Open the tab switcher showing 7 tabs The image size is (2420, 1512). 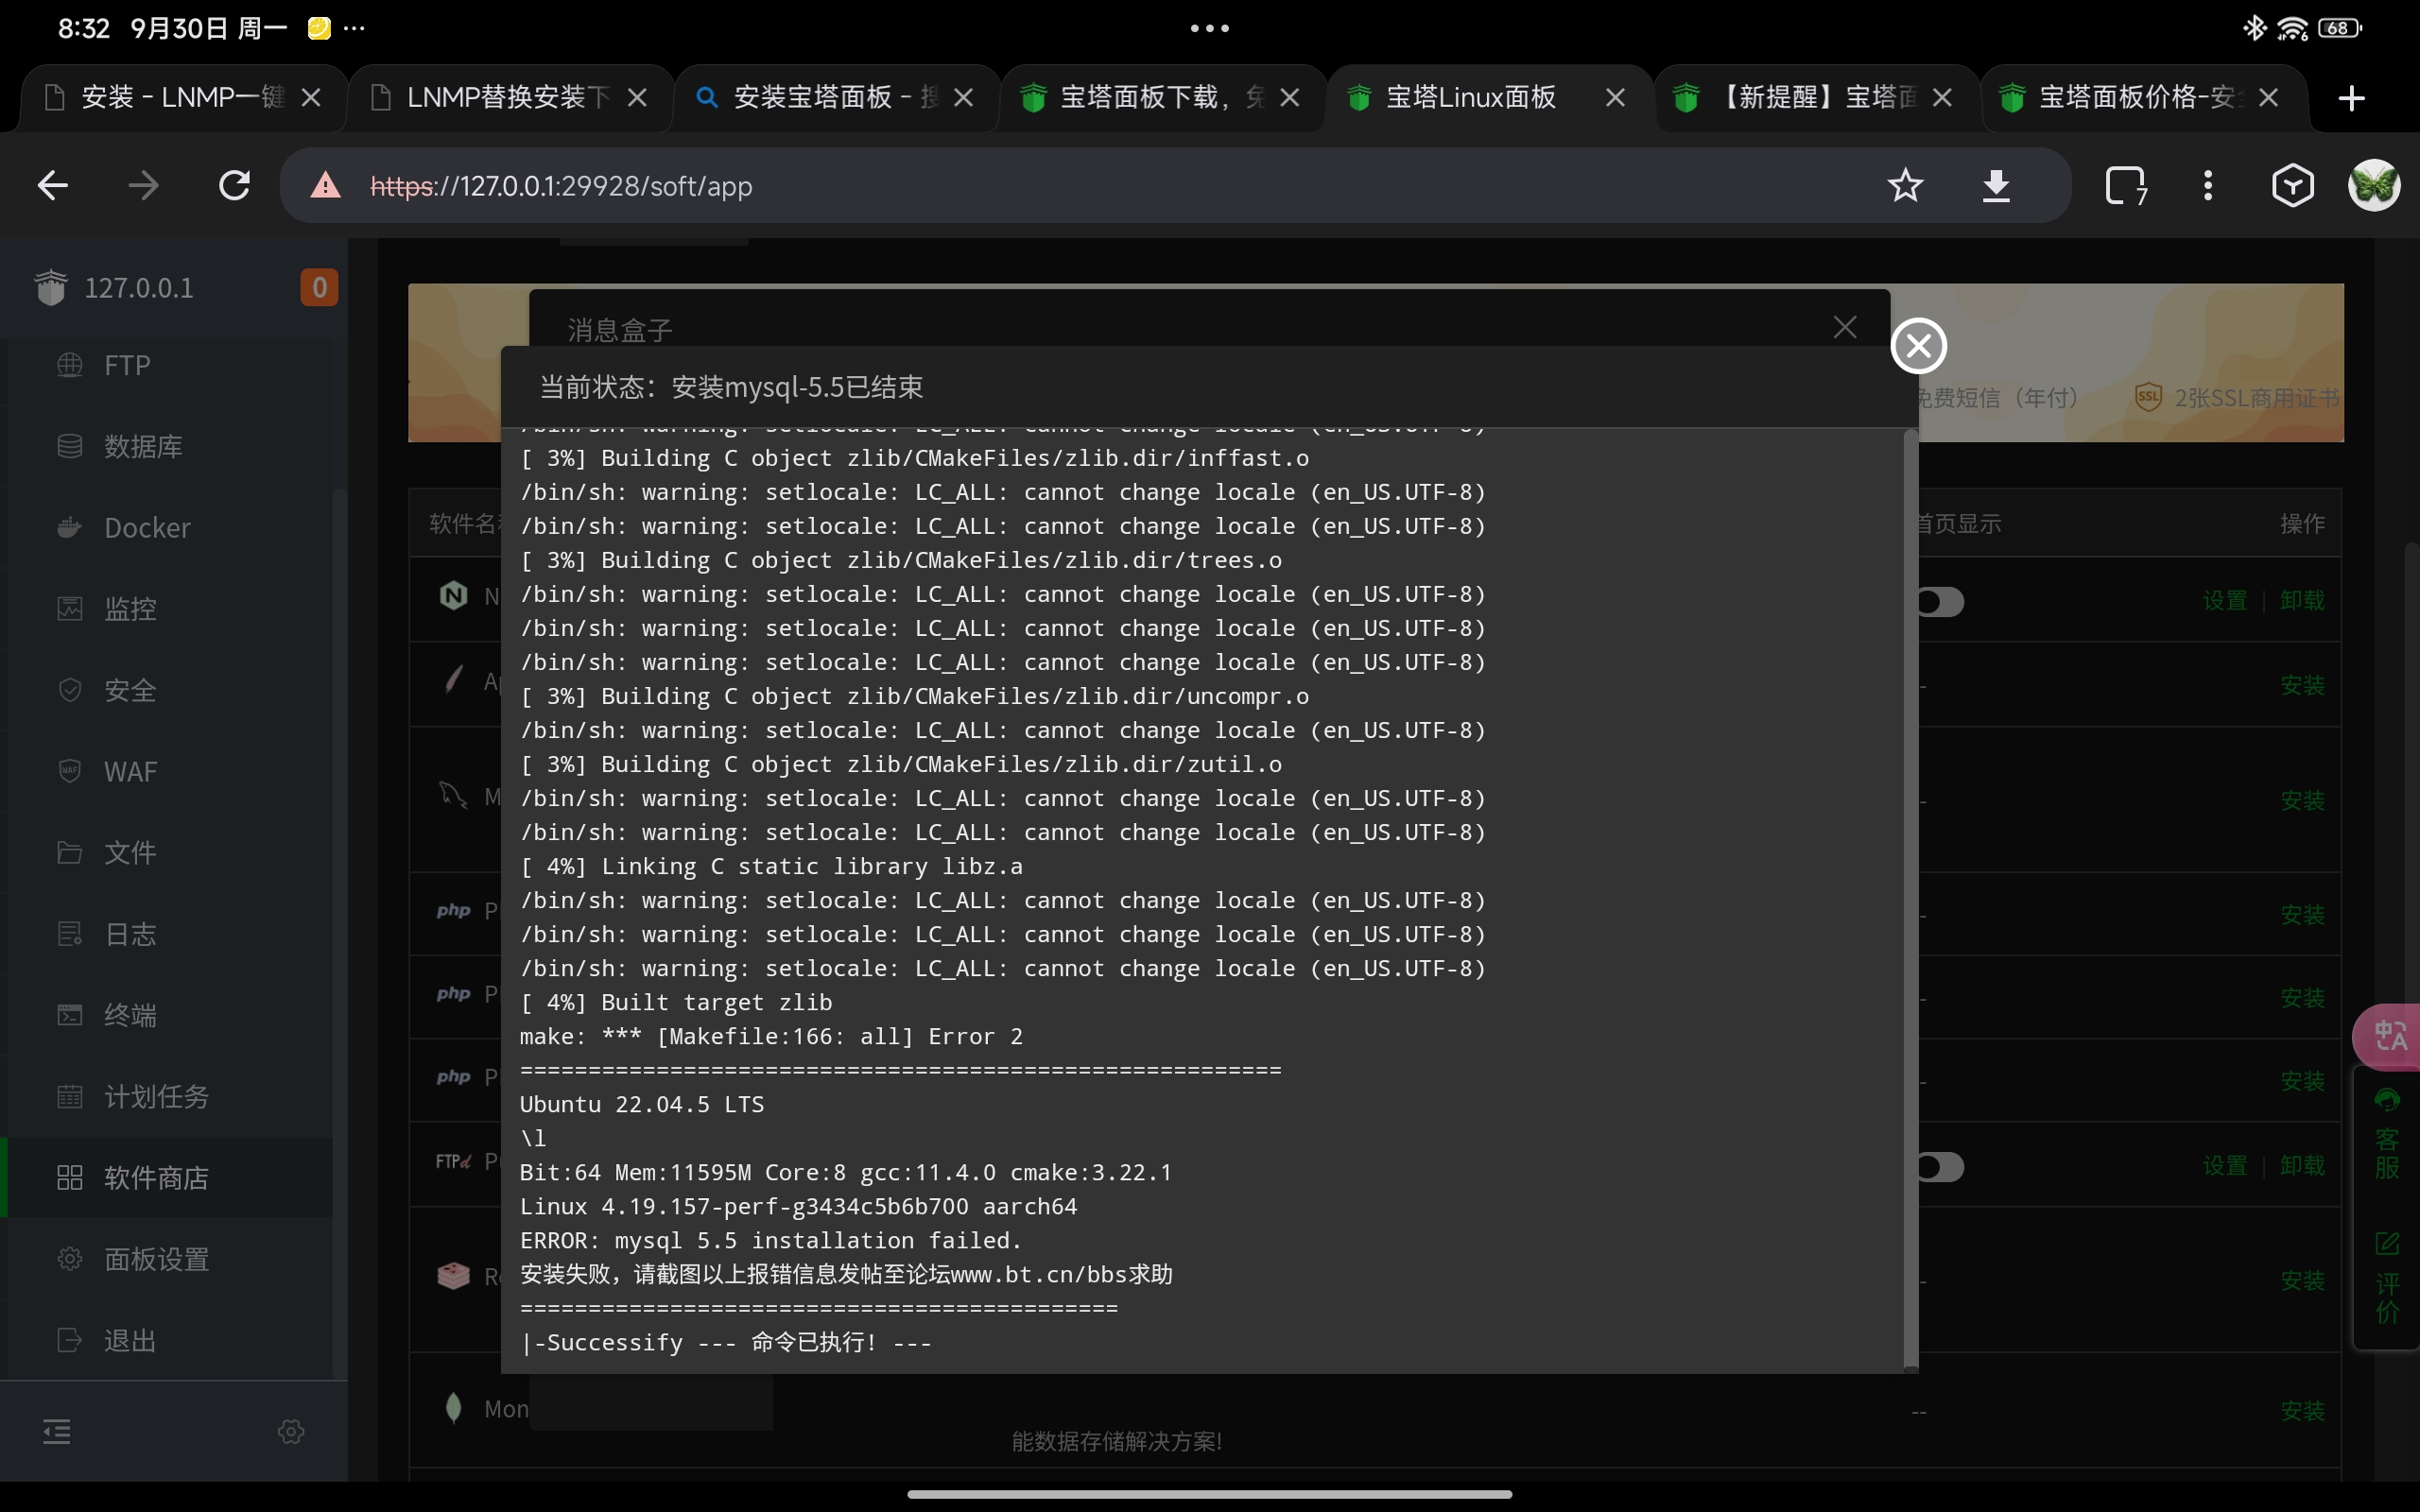(2125, 185)
